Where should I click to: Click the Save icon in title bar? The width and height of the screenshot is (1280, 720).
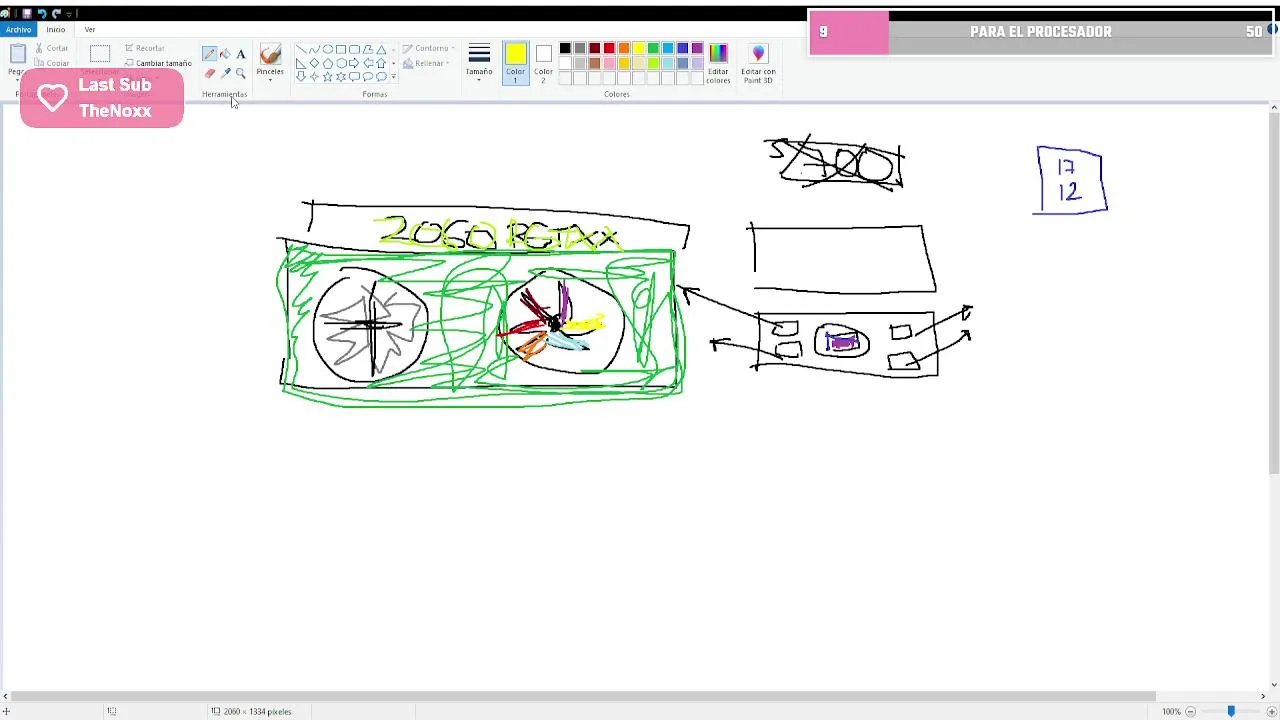coord(27,14)
